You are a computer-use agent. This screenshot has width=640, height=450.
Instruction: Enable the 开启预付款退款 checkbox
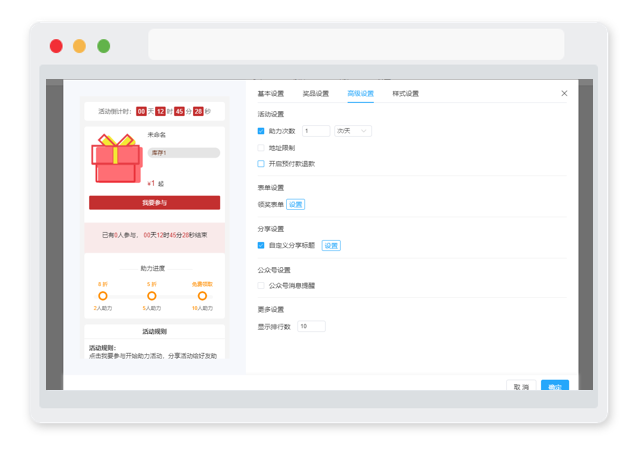coord(261,164)
